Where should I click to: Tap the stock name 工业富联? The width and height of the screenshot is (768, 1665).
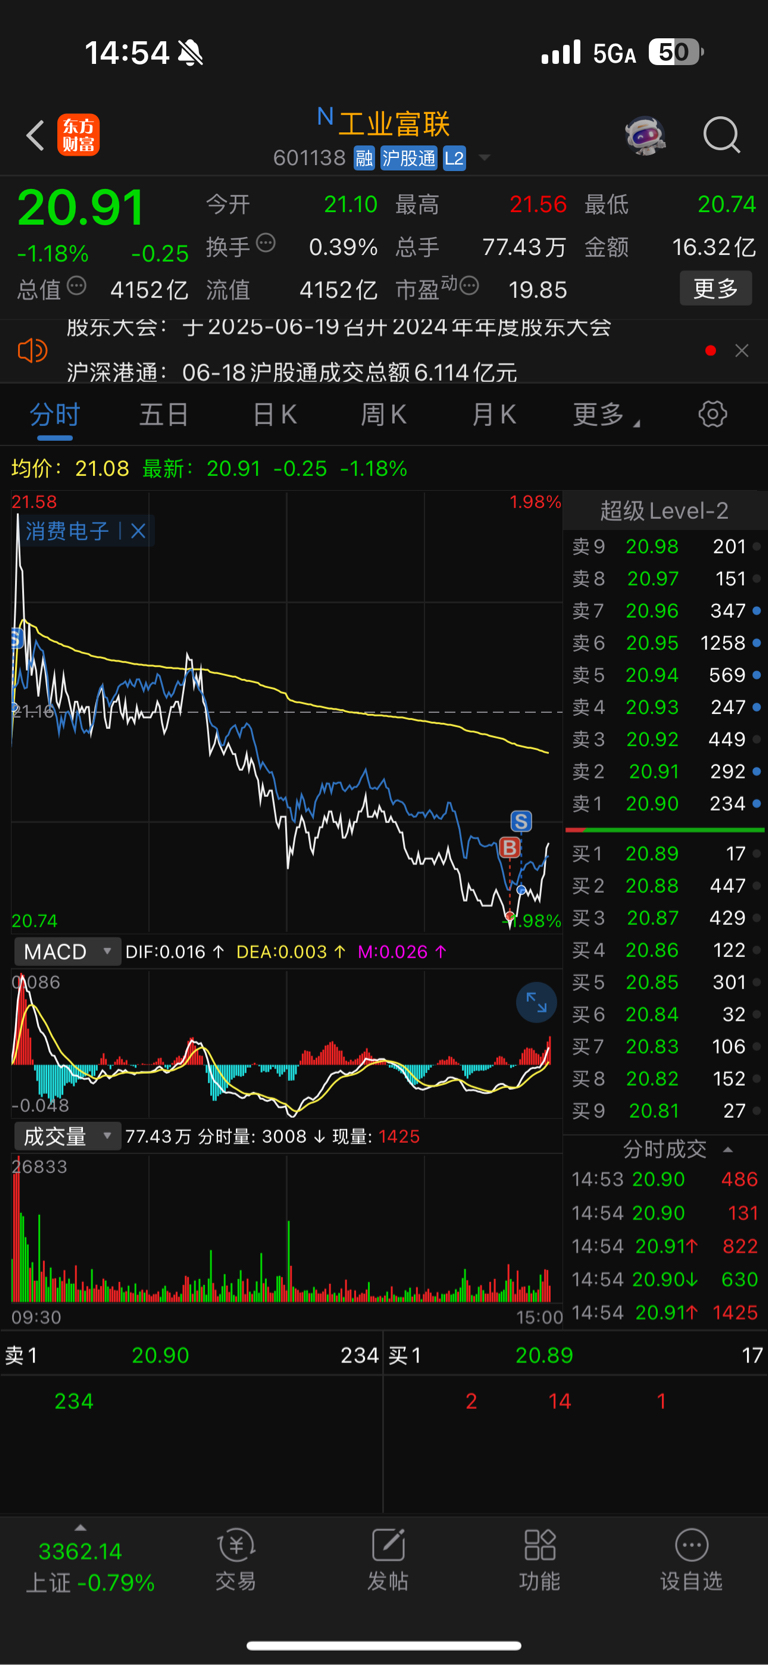[x=394, y=124]
